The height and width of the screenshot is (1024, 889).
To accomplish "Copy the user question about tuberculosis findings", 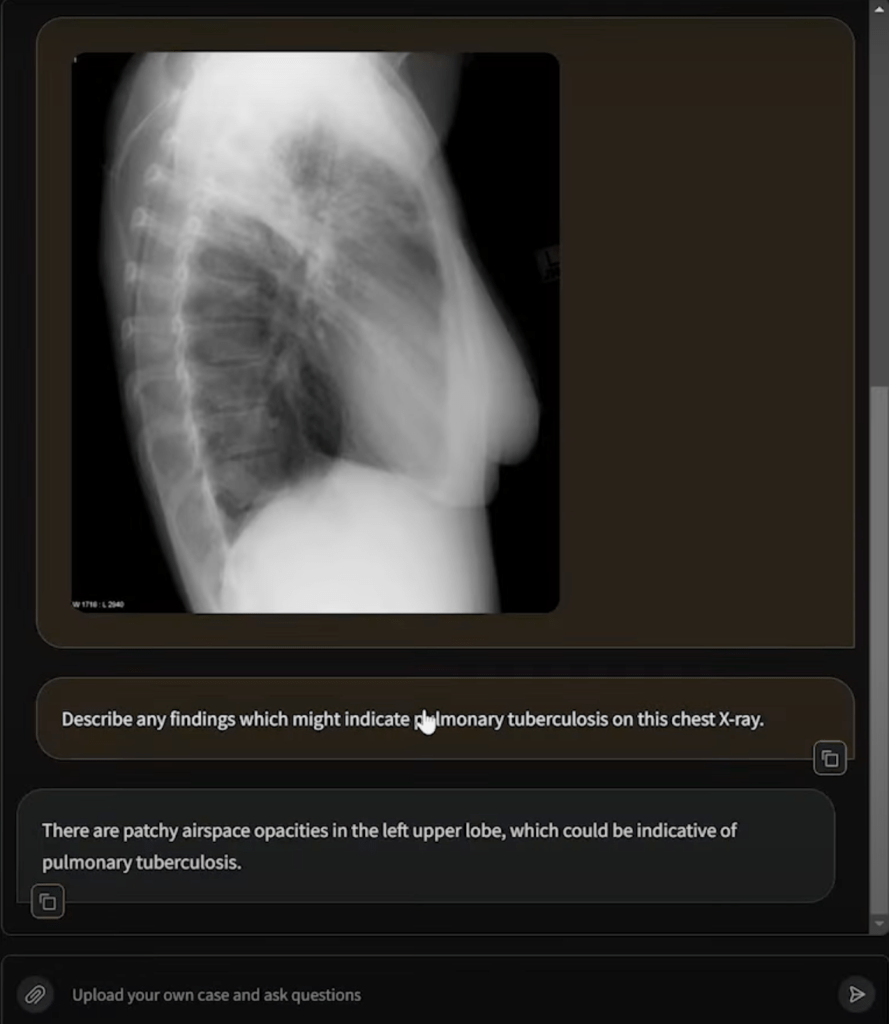I will tap(830, 758).
